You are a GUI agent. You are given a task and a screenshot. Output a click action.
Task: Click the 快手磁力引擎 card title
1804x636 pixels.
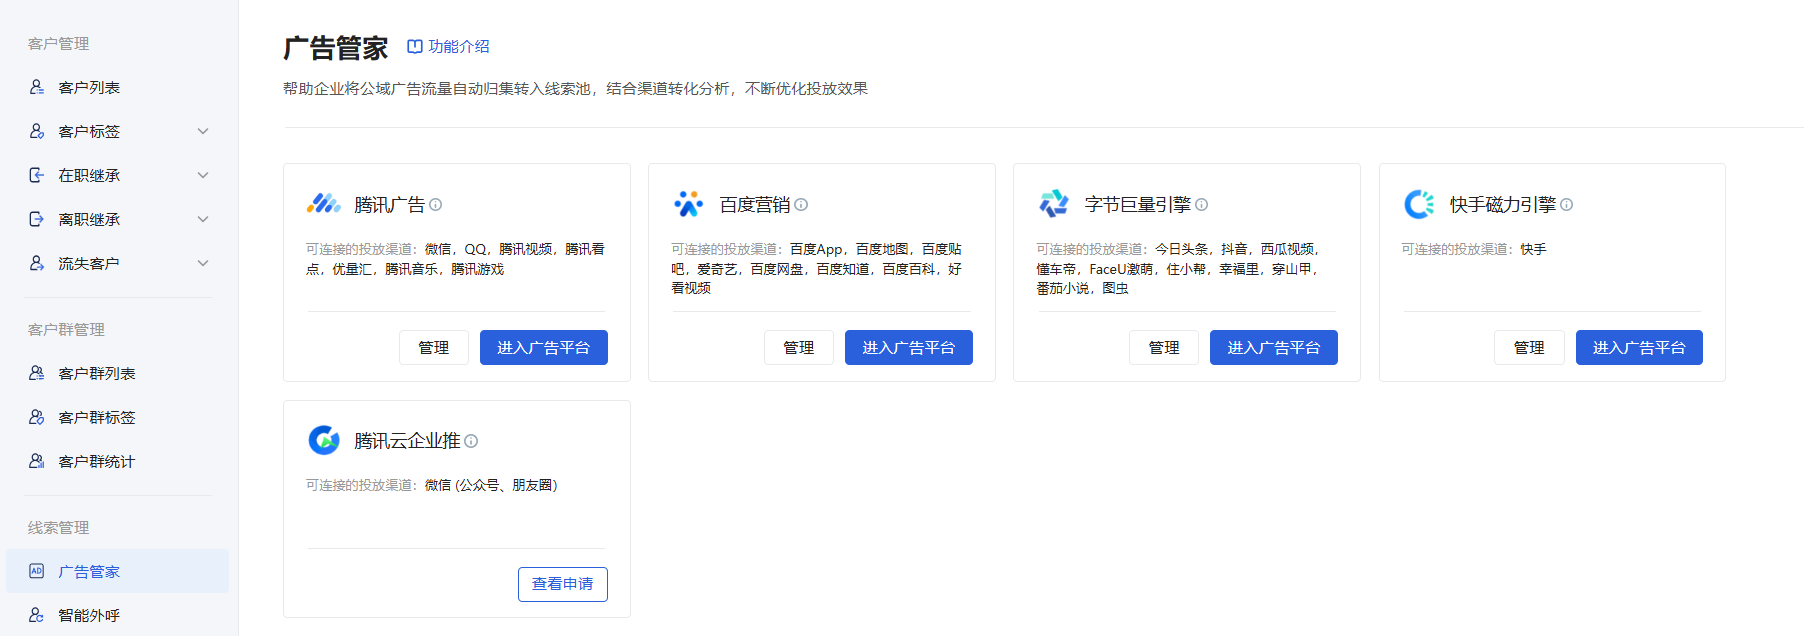point(1503,205)
